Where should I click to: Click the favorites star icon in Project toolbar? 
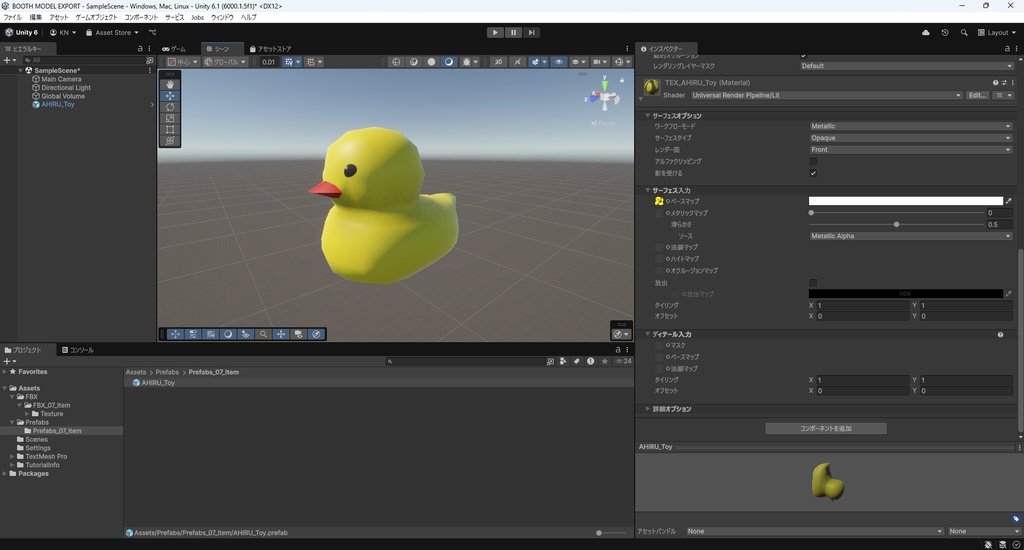[x=605, y=361]
